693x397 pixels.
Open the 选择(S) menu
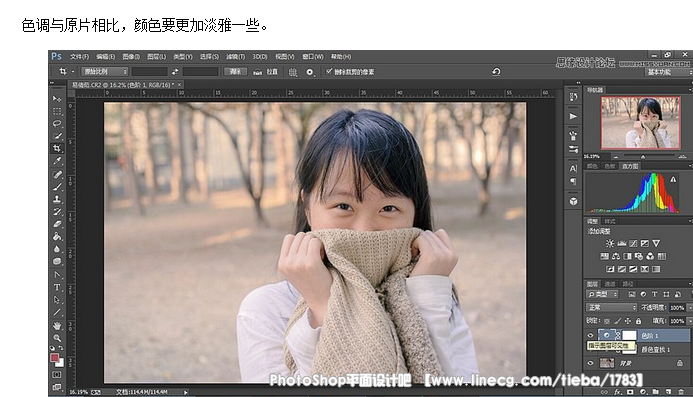click(209, 57)
